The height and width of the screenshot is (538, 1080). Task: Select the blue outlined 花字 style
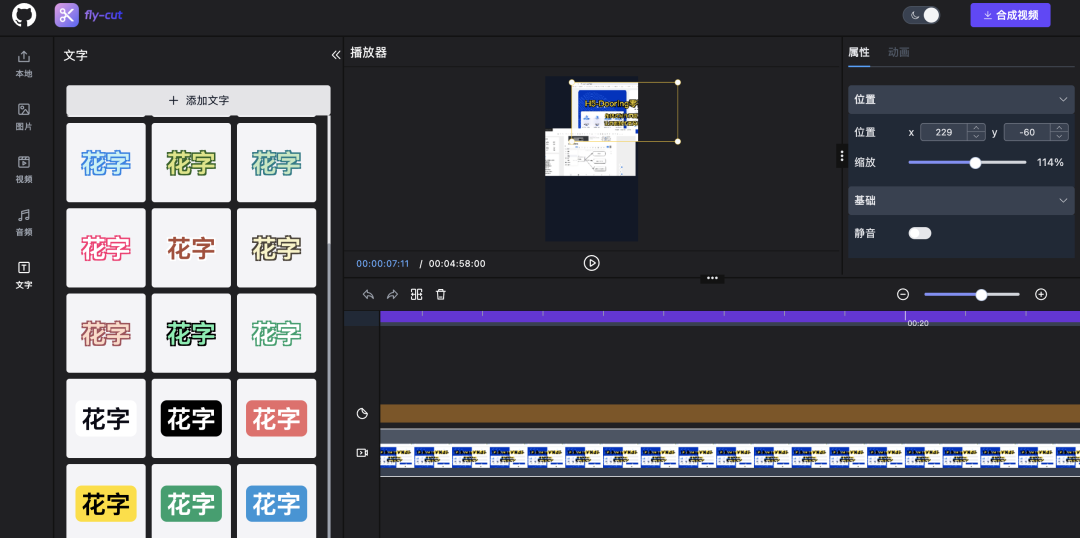(106, 163)
